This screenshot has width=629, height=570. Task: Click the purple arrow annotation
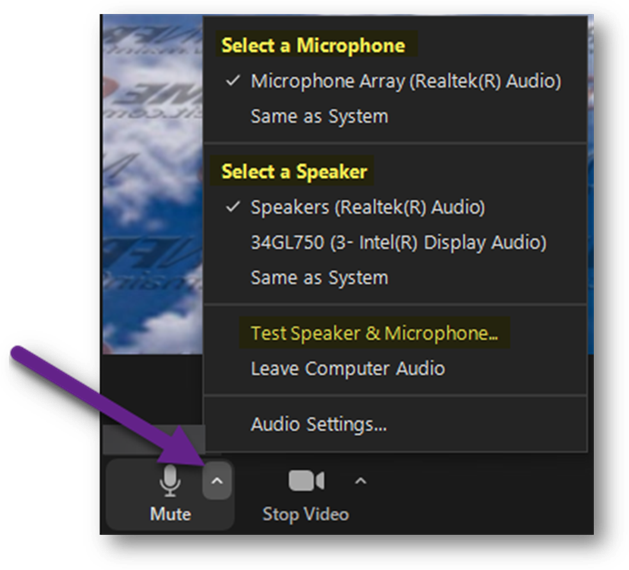click(108, 405)
